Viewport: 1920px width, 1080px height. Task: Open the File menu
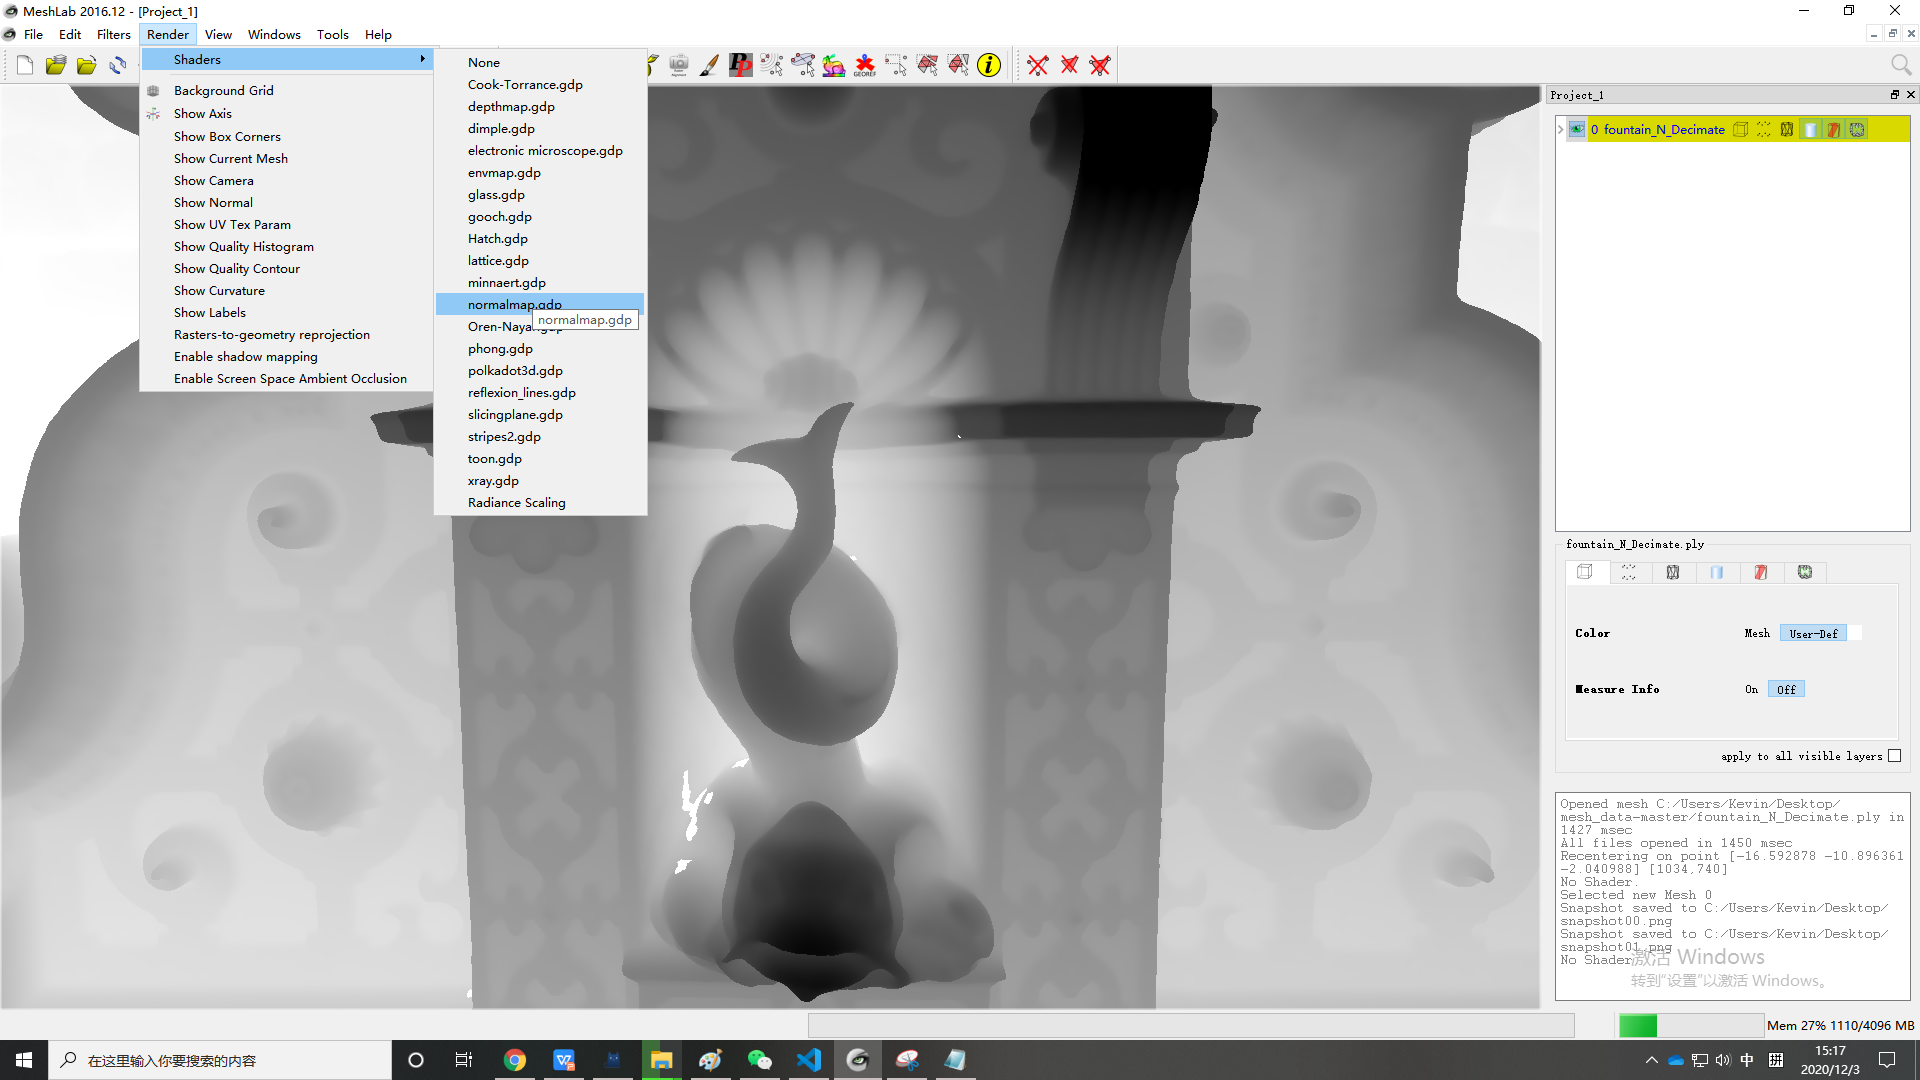point(33,34)
